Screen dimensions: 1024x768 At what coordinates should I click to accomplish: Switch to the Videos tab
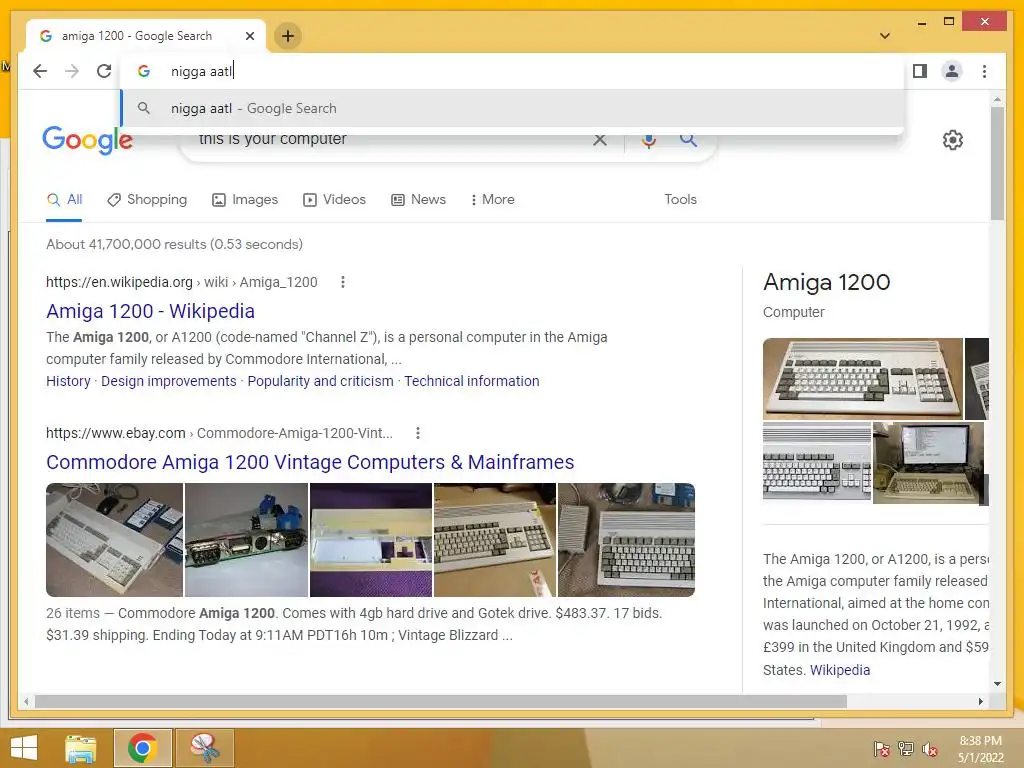[x=334, y=200]
